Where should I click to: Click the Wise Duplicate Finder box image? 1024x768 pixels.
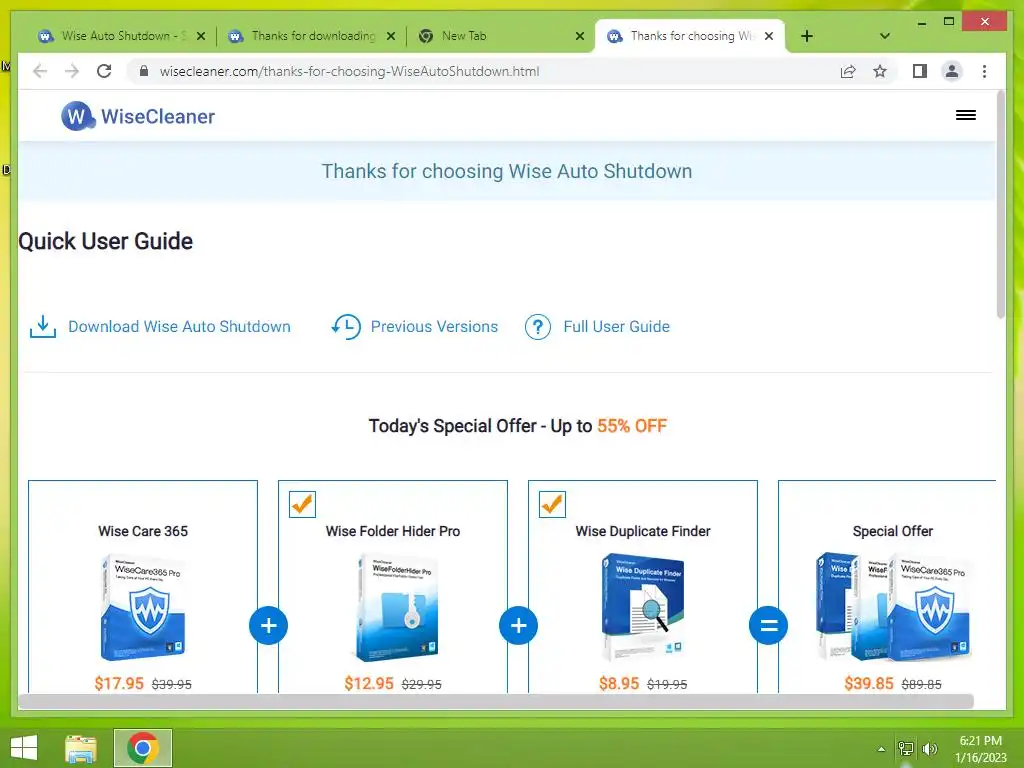(x=643, y=606)
